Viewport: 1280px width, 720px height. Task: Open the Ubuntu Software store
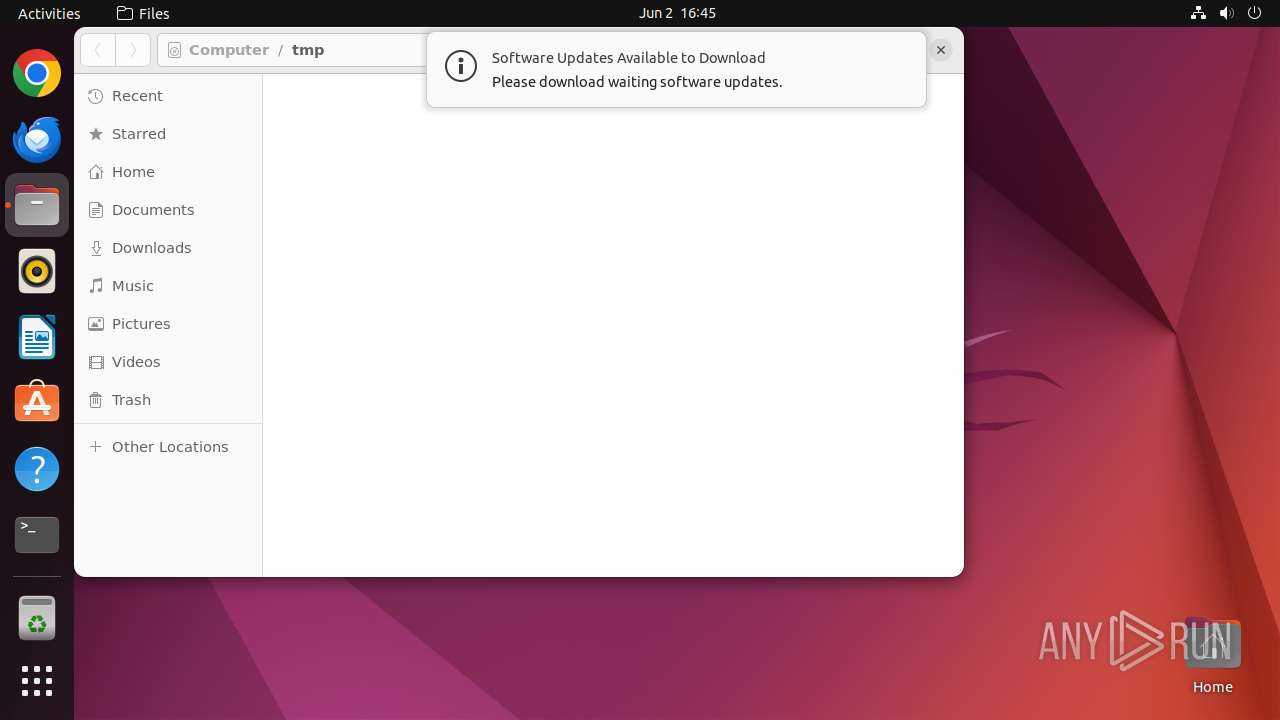pyautogui.click(x=37, y=403)
